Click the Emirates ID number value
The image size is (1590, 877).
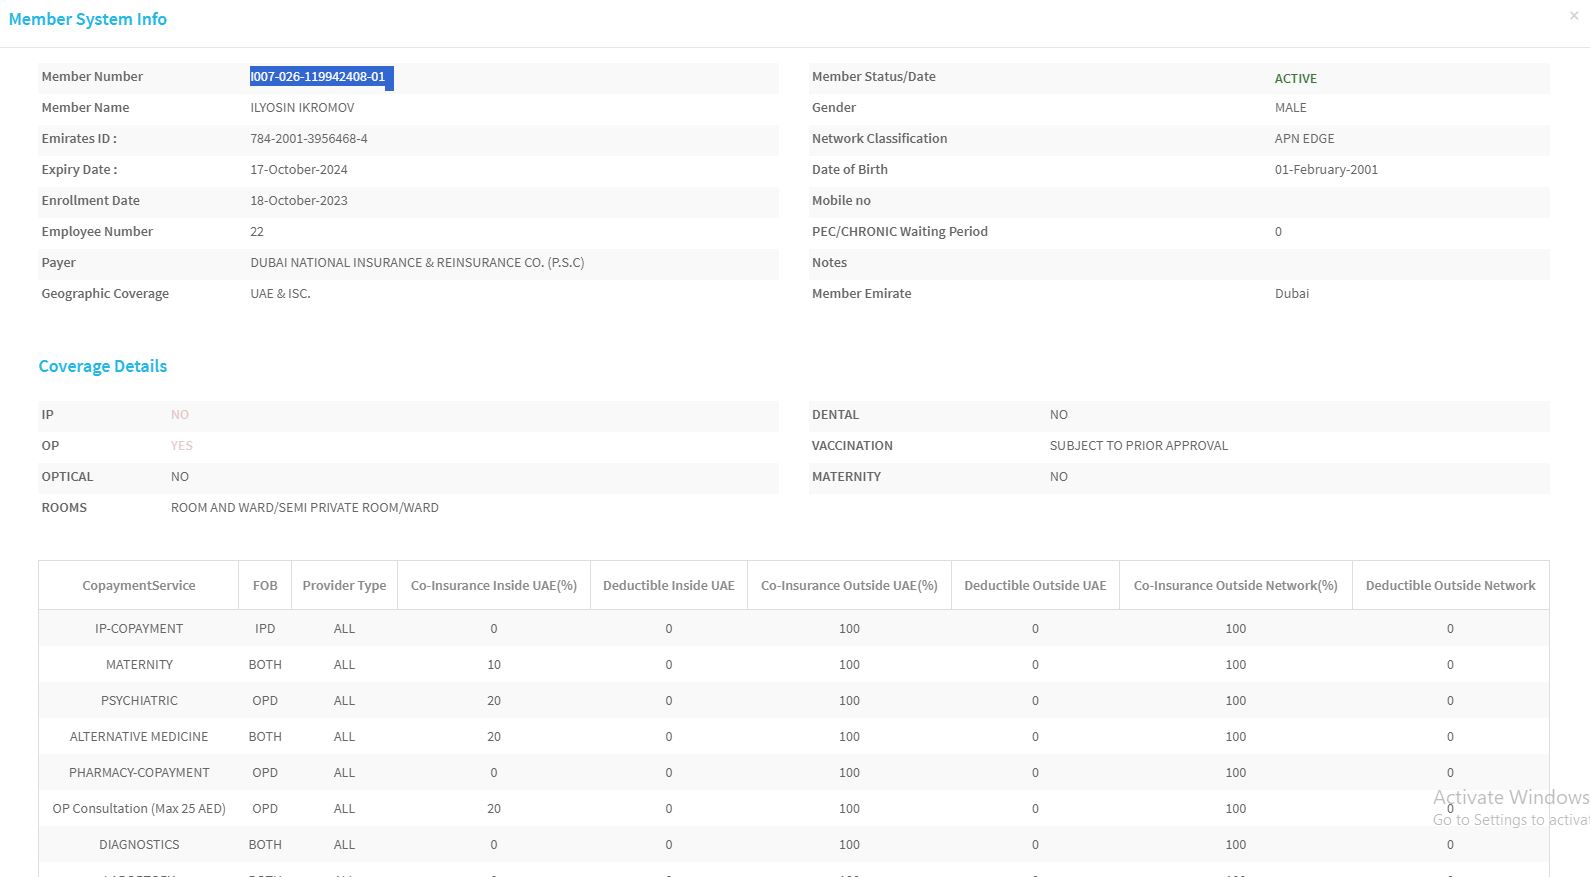point(309,139)
